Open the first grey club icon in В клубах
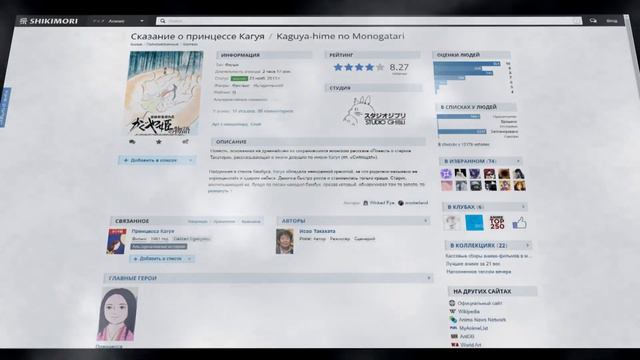640x360 pixels. (x=452, y=223)
